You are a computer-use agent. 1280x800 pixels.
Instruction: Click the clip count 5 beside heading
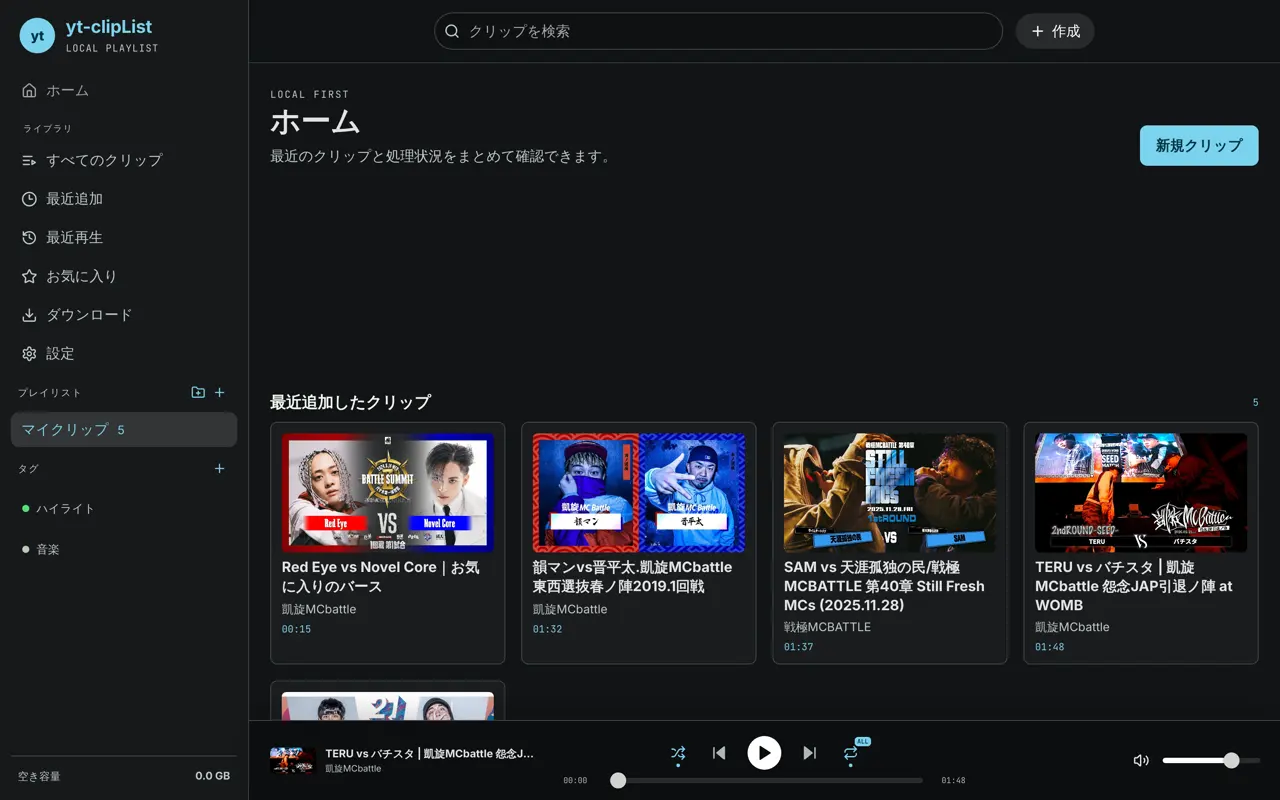[1256, 403]
